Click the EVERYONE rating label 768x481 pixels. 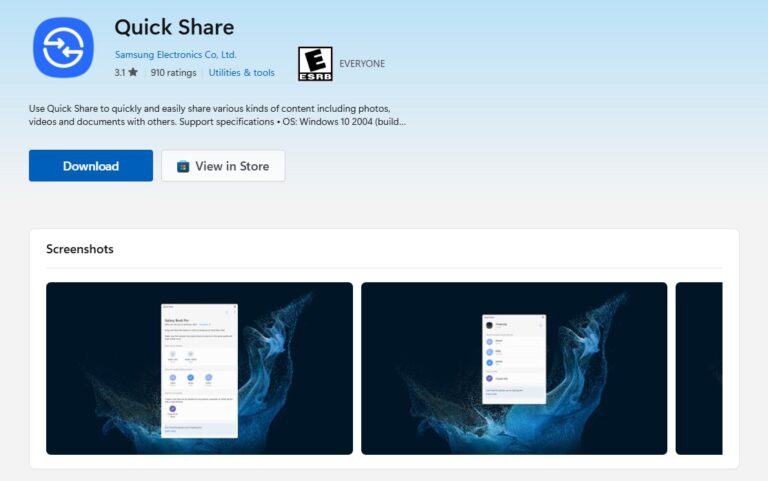(x=362, y=64)
